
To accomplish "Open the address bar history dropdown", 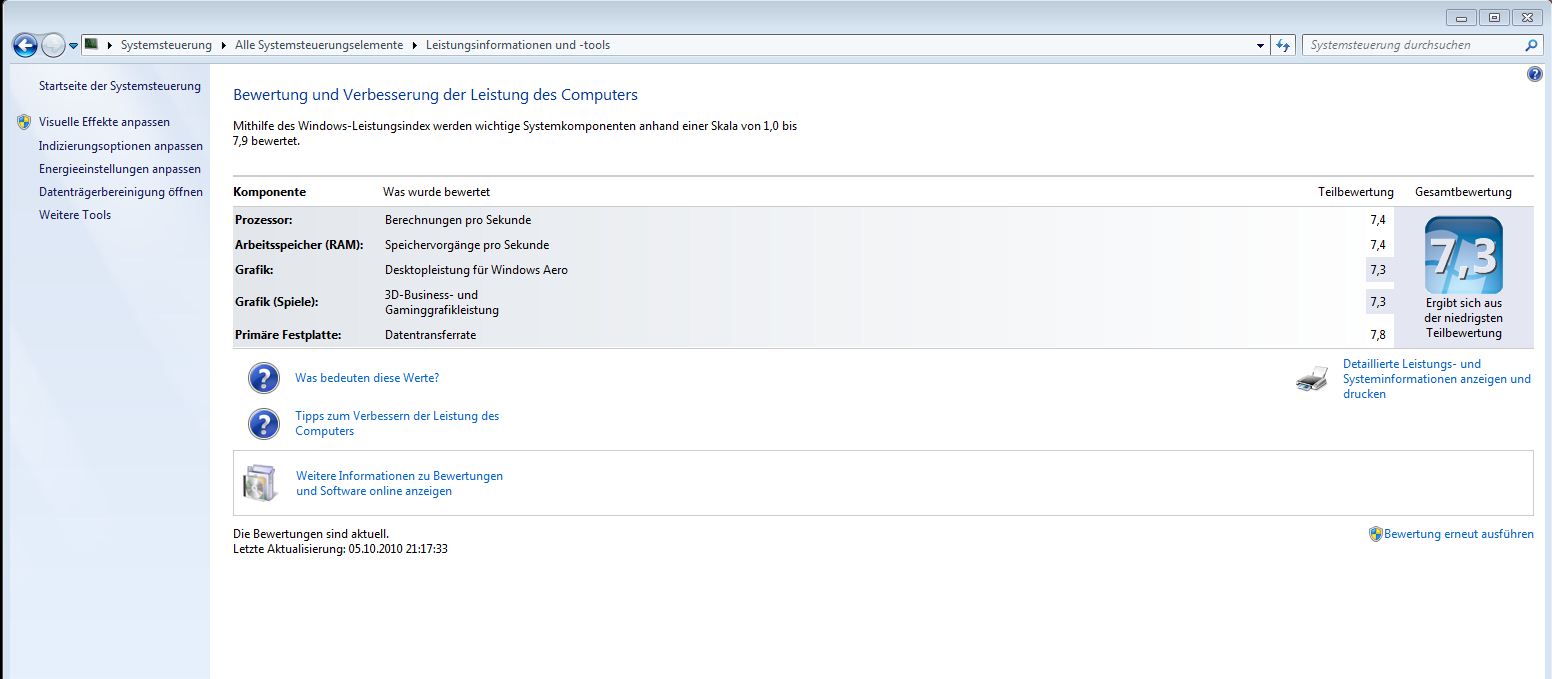I will point(1260,45).
